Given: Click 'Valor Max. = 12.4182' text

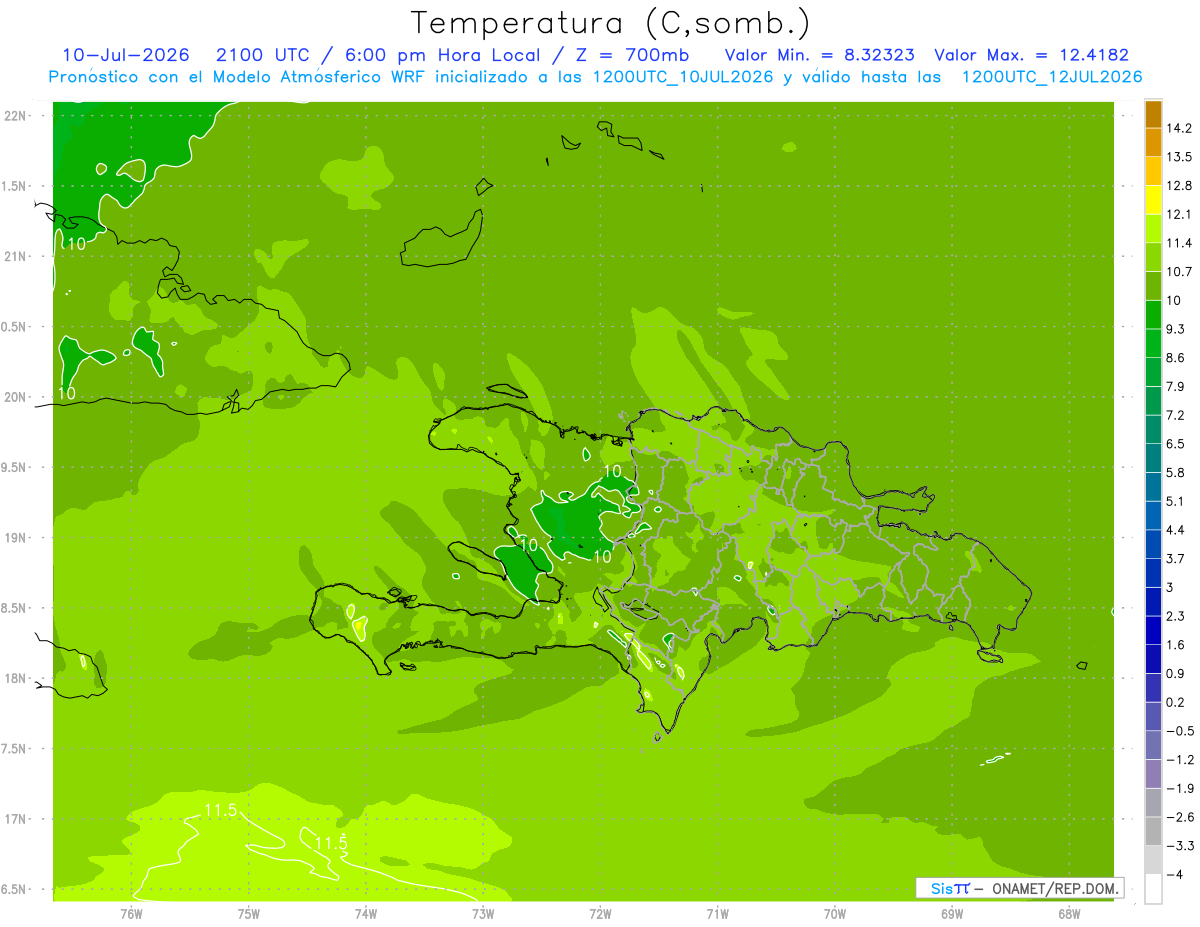Looking at the screenshot, I should tap(1032, 55).
